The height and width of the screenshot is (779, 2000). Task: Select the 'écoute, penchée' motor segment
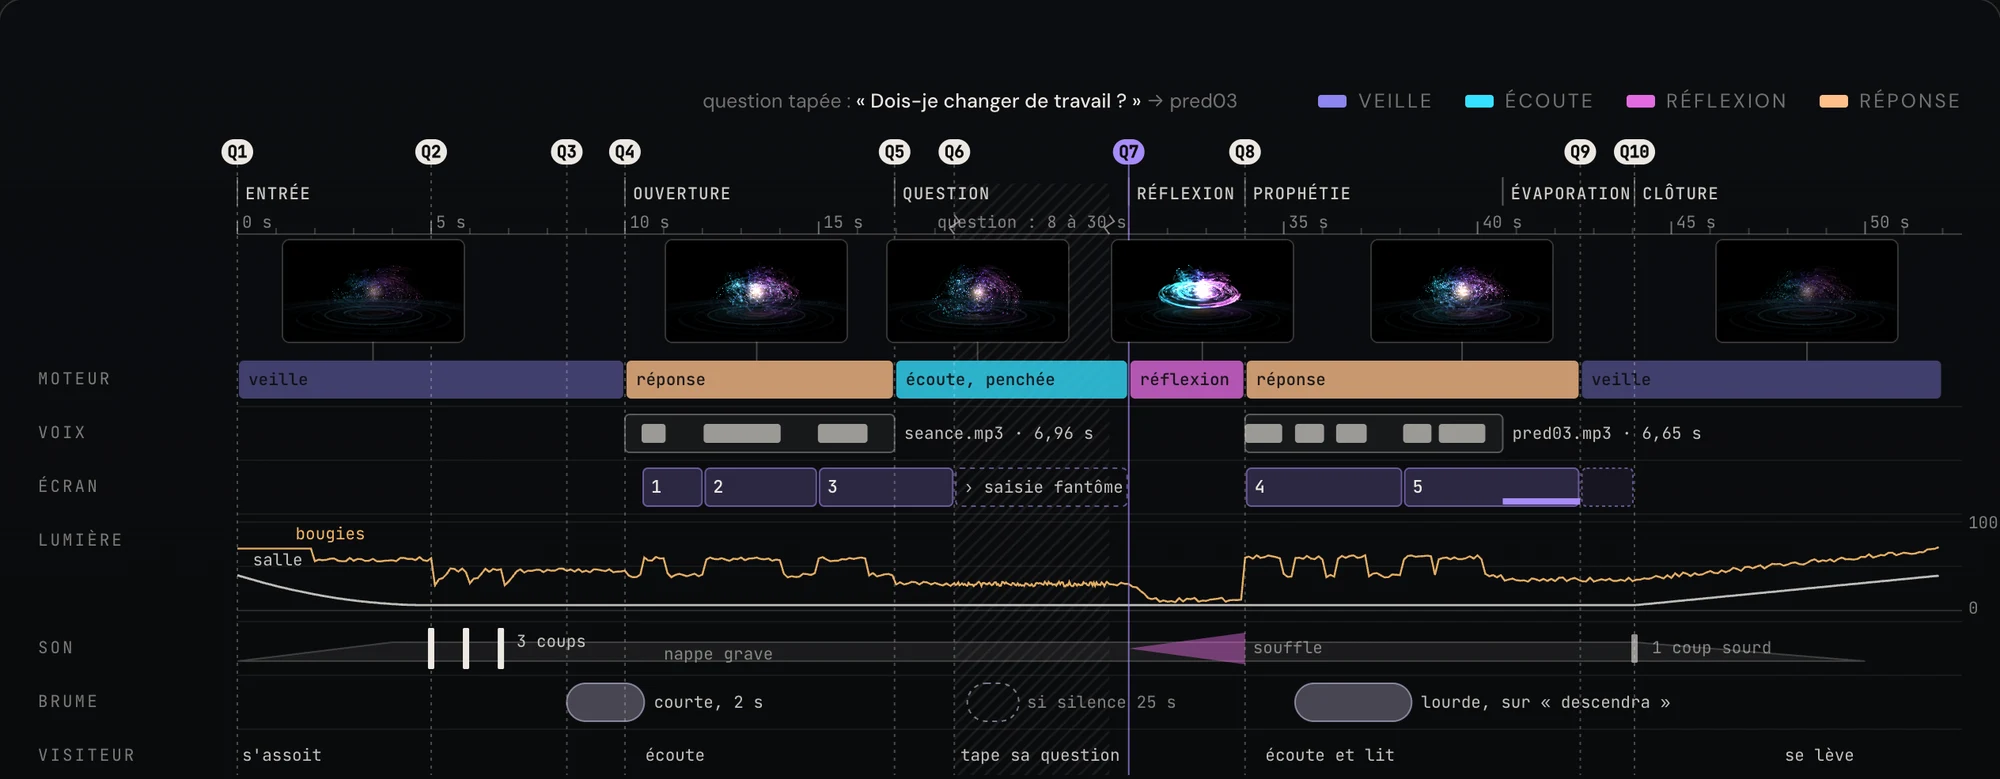click(1011, 380)
